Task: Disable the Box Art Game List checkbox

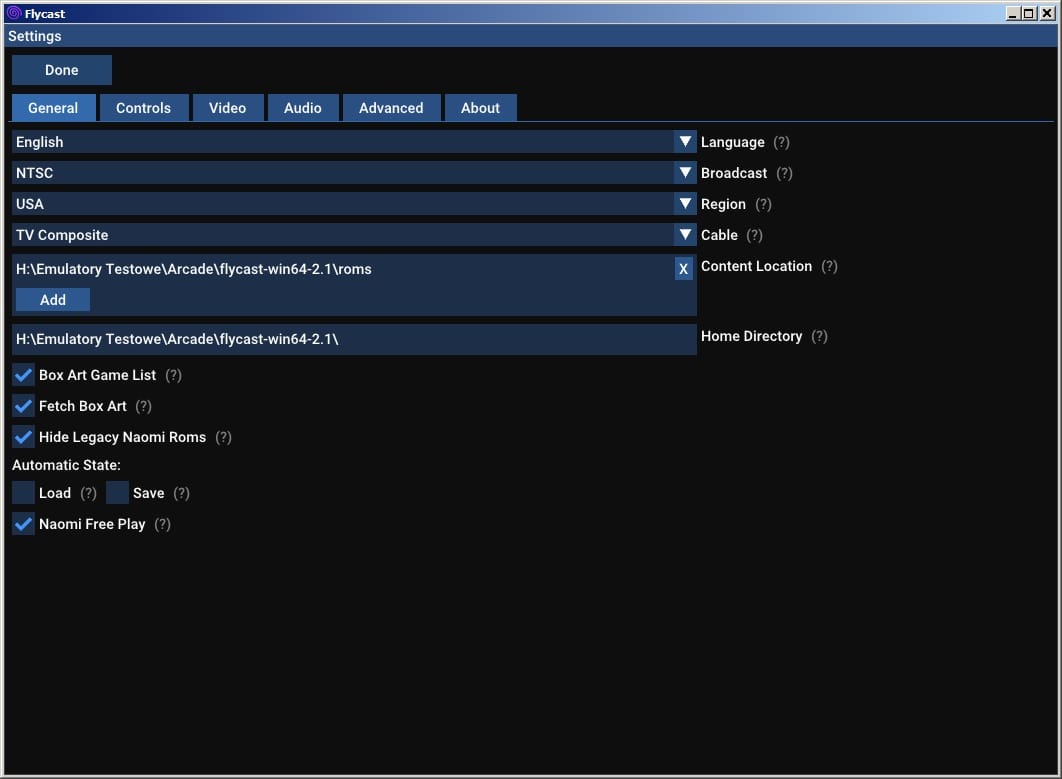Action: click(x=23, y=376)
